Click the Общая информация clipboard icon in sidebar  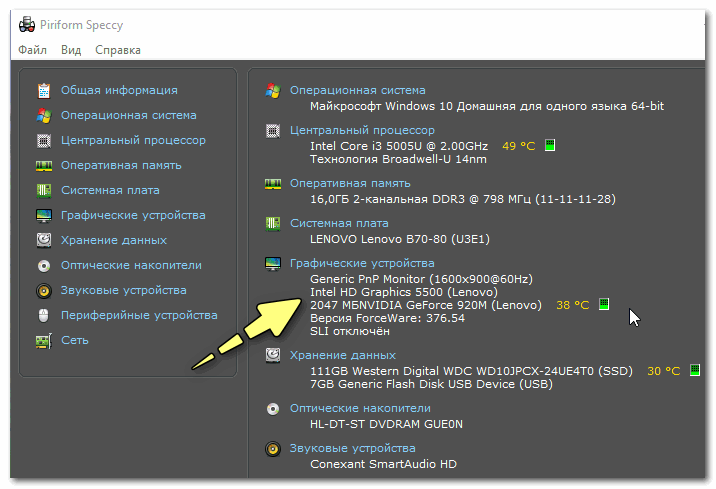(44, 90)
